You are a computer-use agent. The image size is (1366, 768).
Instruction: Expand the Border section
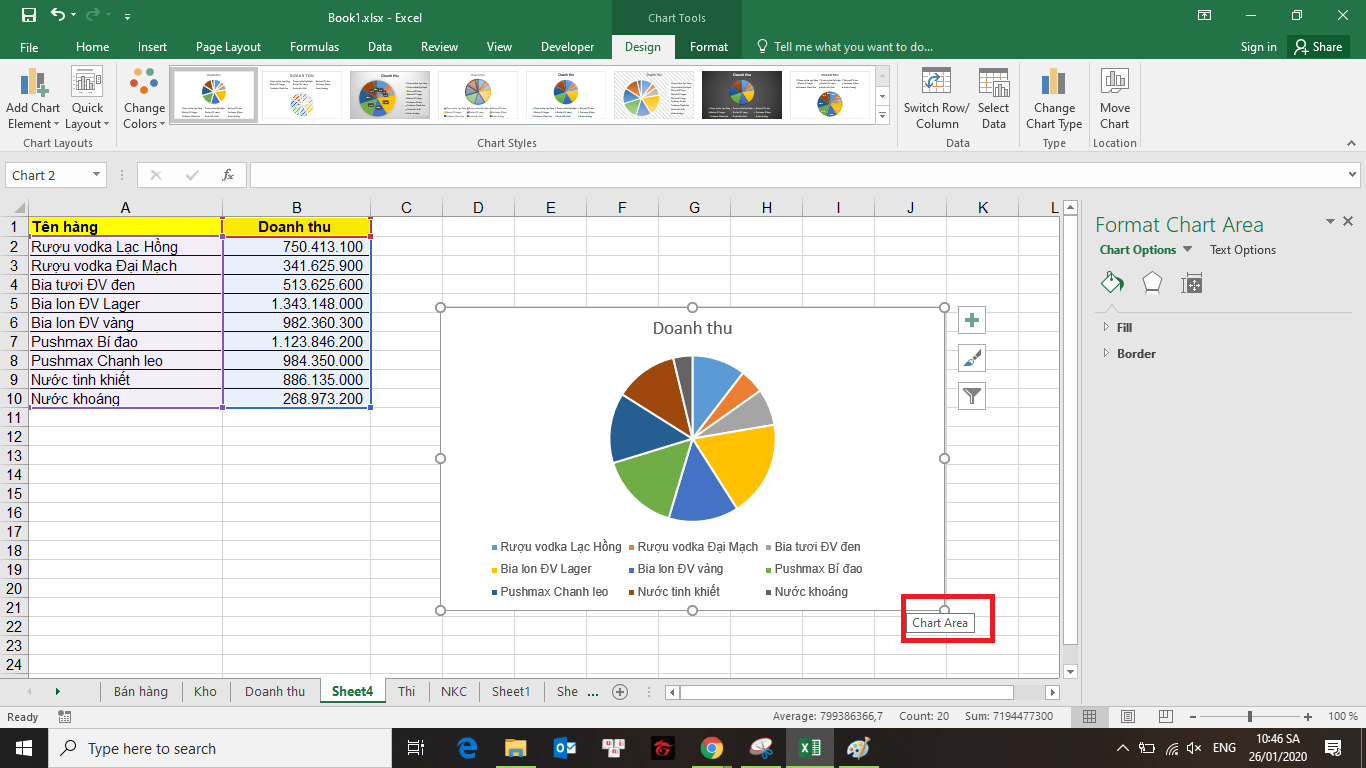click(1135, 353)
